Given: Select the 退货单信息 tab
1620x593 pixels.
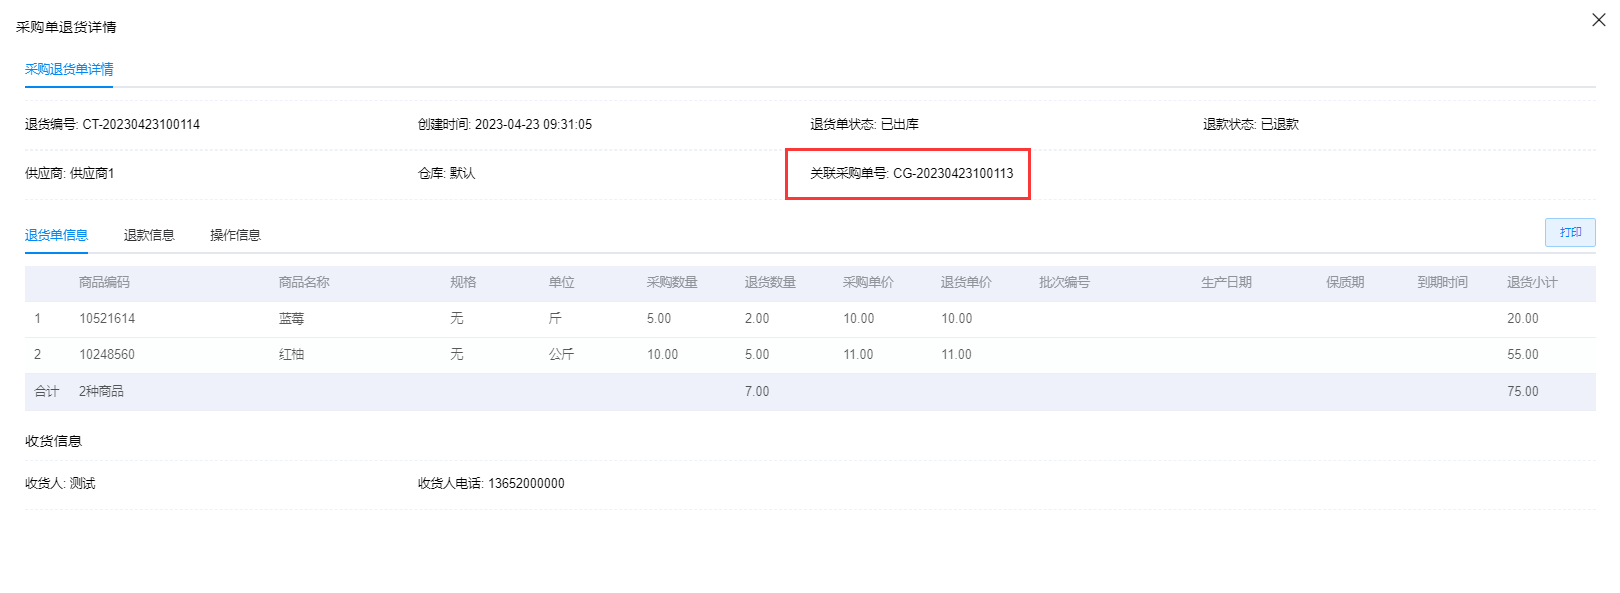Looking at the screenshot, I should point(56,235).
